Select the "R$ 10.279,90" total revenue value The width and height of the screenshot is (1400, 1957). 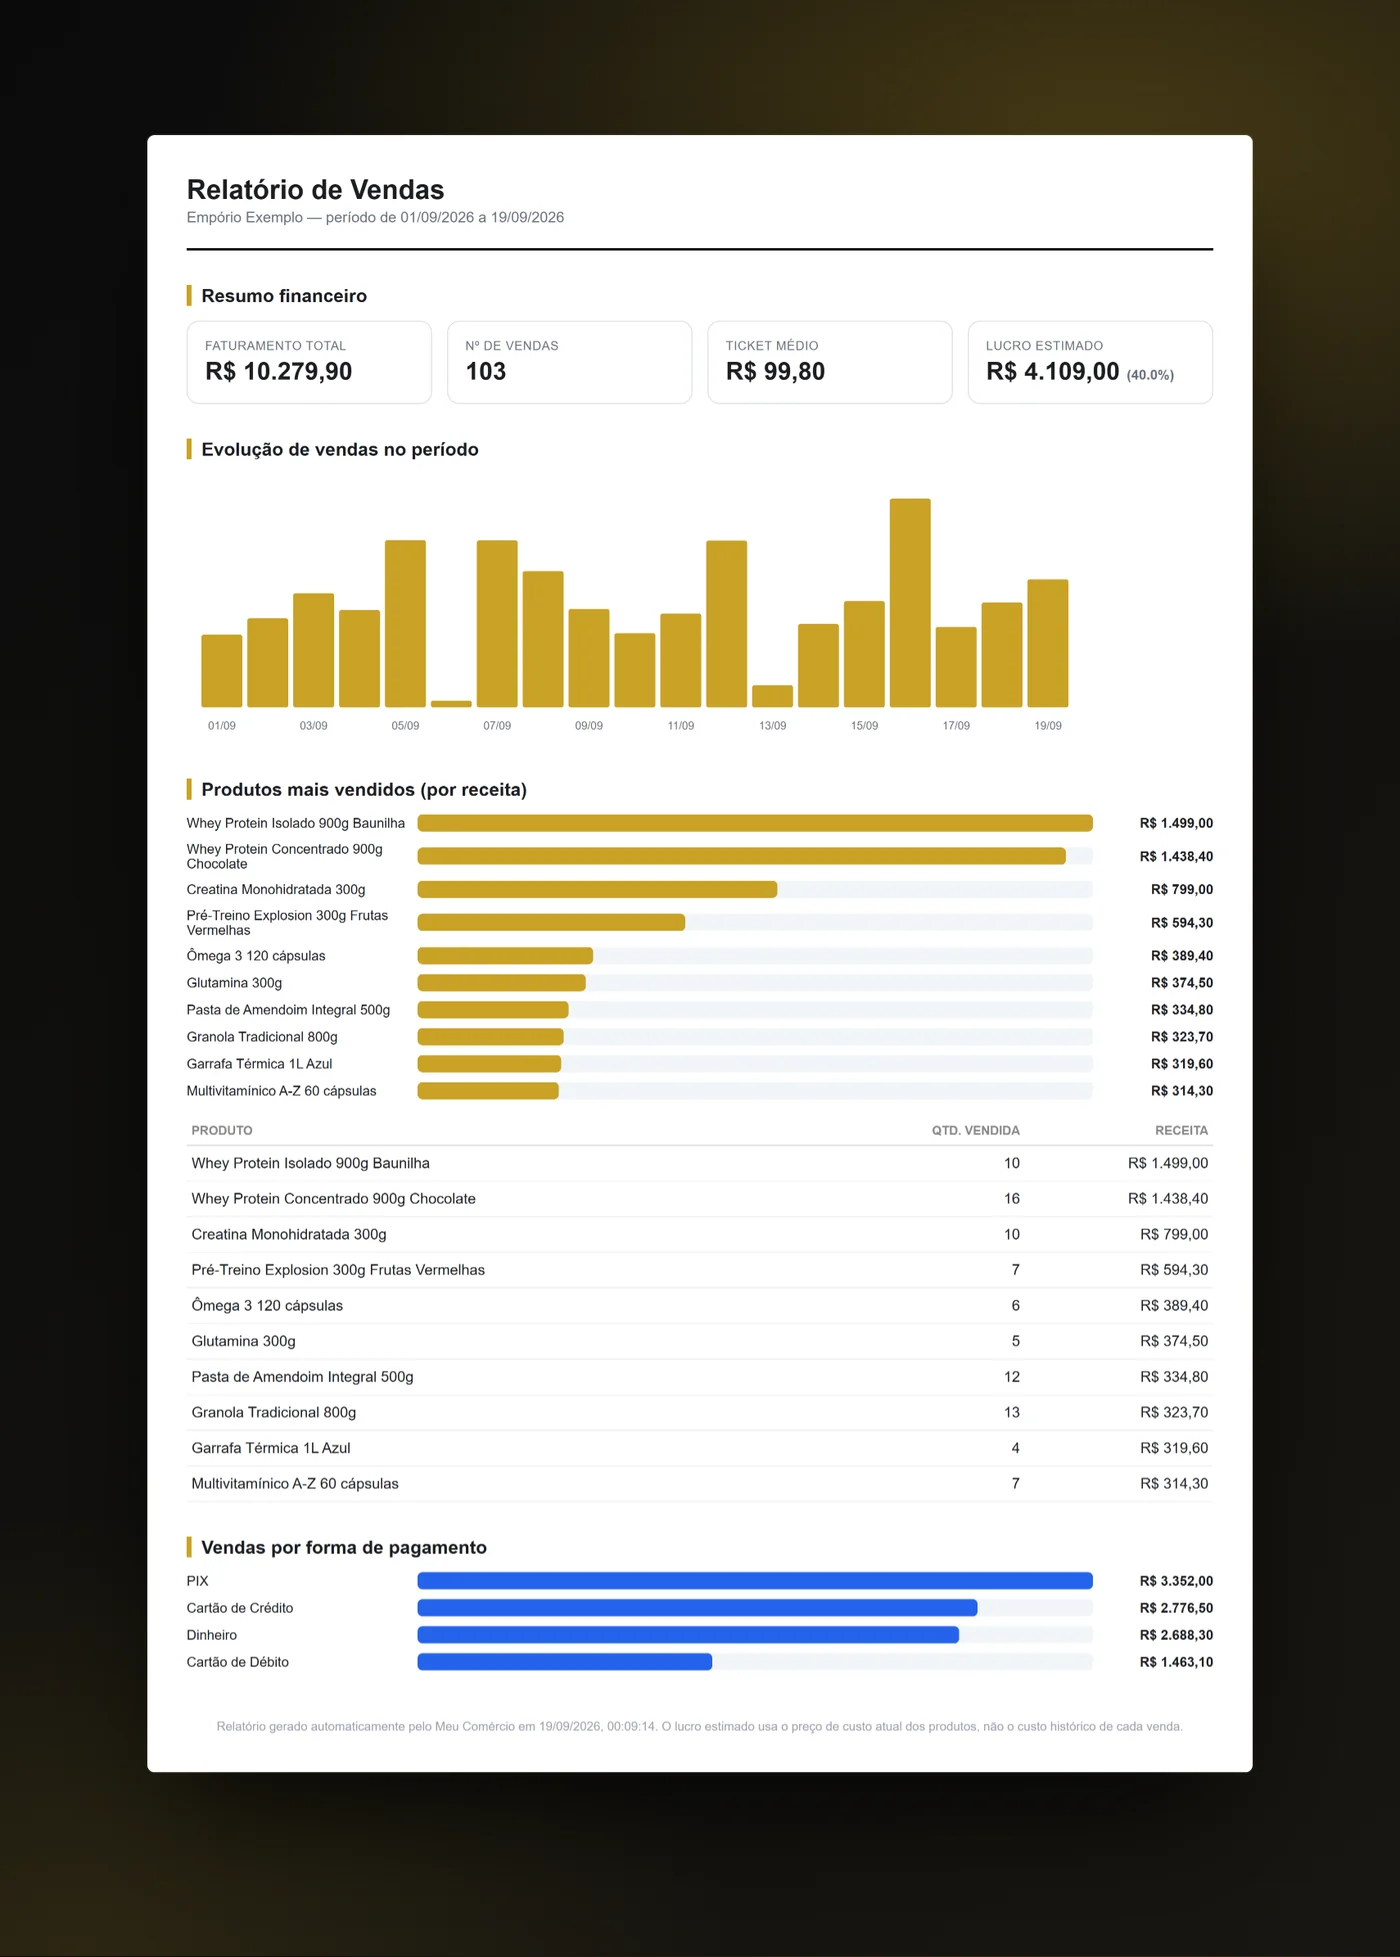pos(278,372)
